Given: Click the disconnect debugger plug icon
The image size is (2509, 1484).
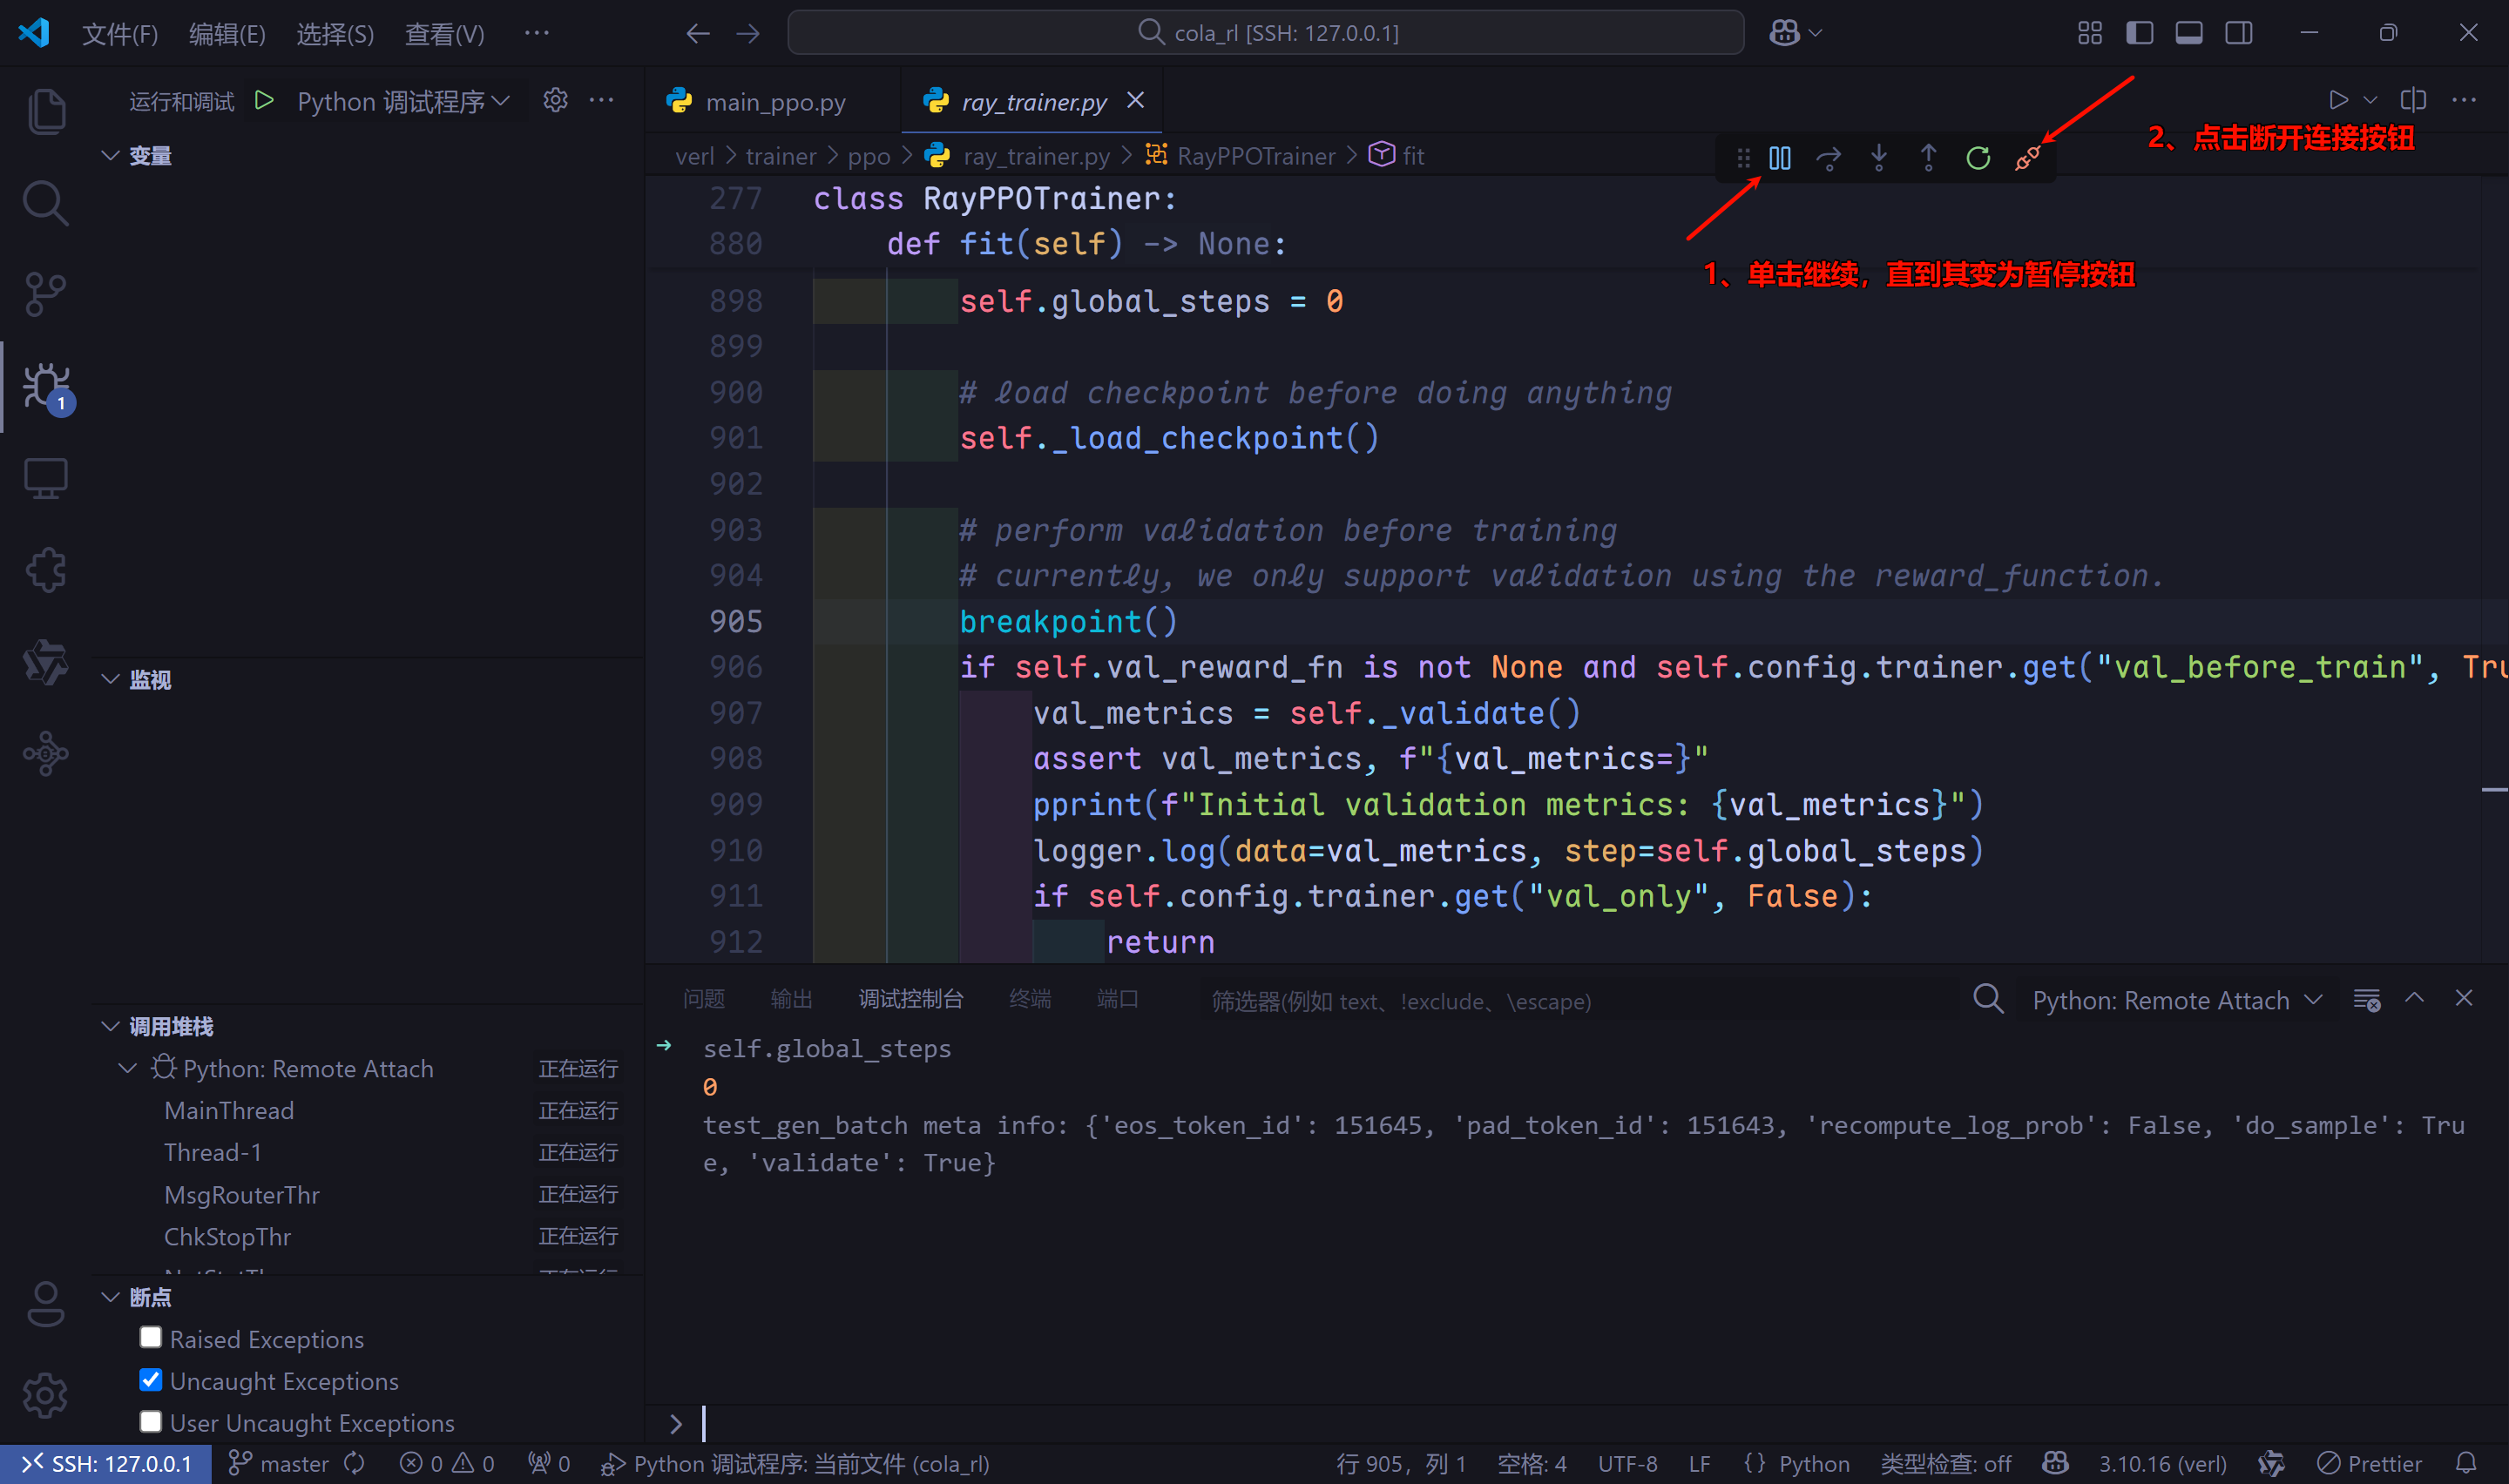Looking at the screenshot, I should (2027, 158).
